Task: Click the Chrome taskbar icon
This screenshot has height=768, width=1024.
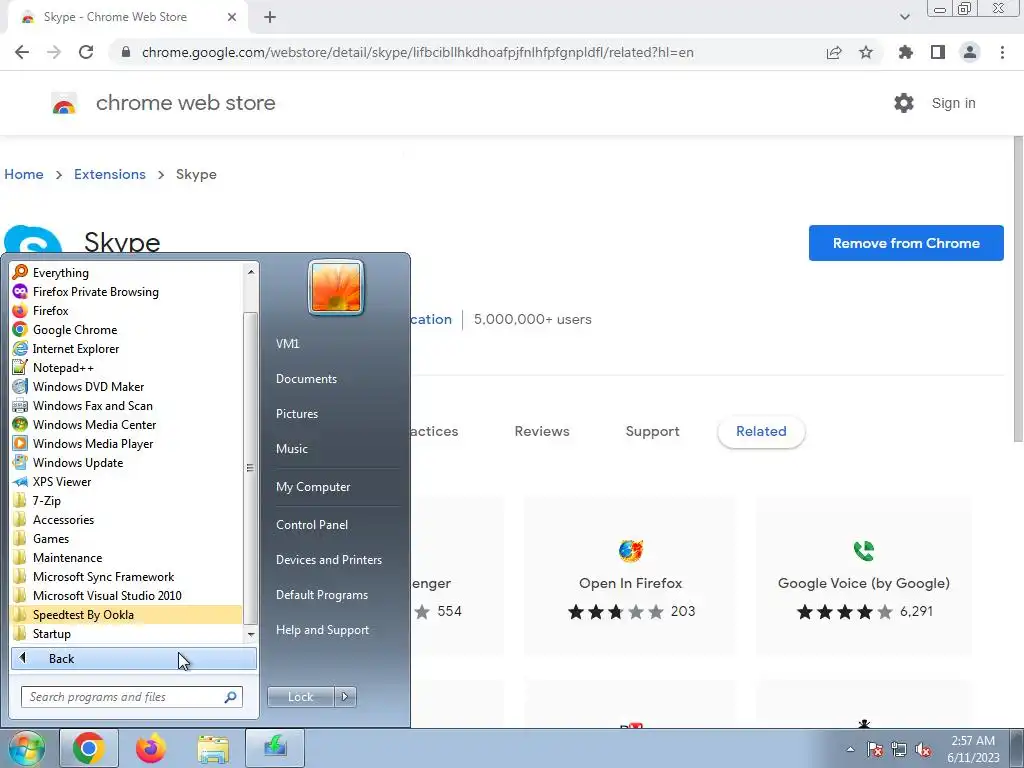Action: click(x=89, y=748)
